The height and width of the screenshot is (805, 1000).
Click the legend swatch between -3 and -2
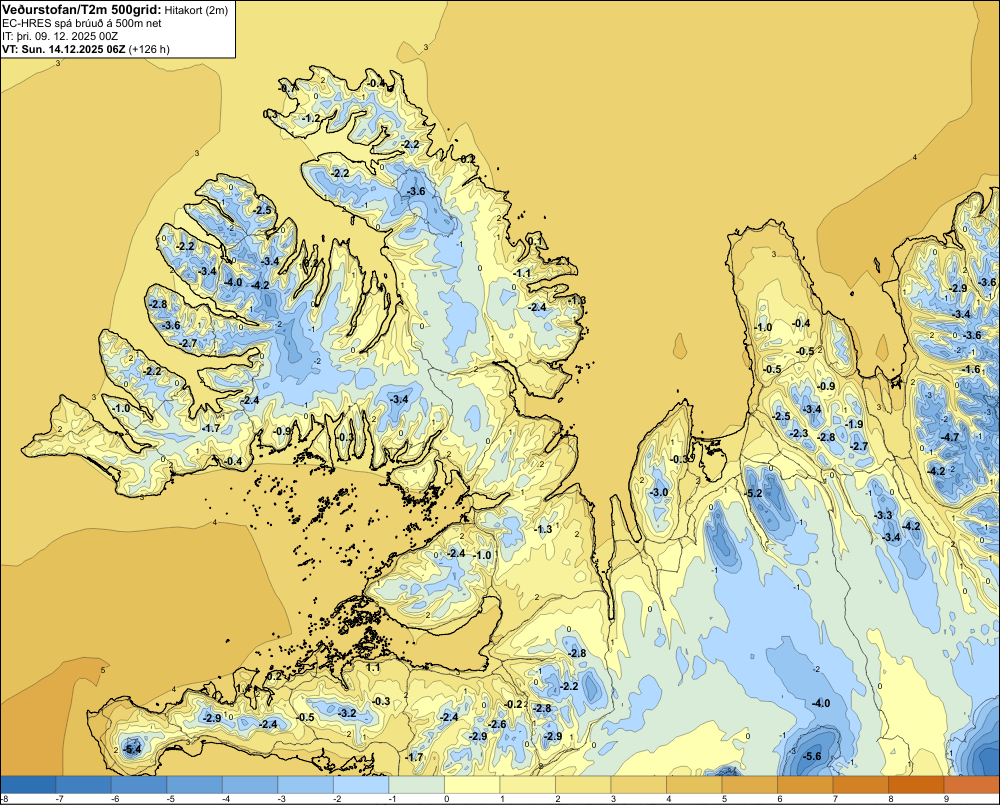pyautogui.click(x=305, y=785)
